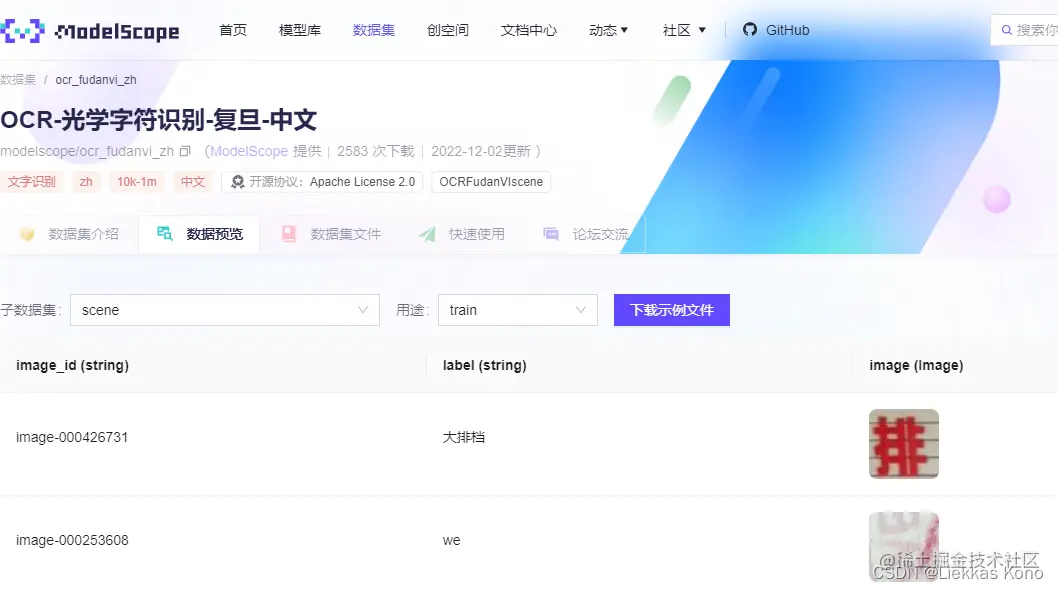The width and height of the screenshot is (1058, 589).
Task: Switch to the 模型库 menu item
Action: pyautogui.click(x=299, y=30)
